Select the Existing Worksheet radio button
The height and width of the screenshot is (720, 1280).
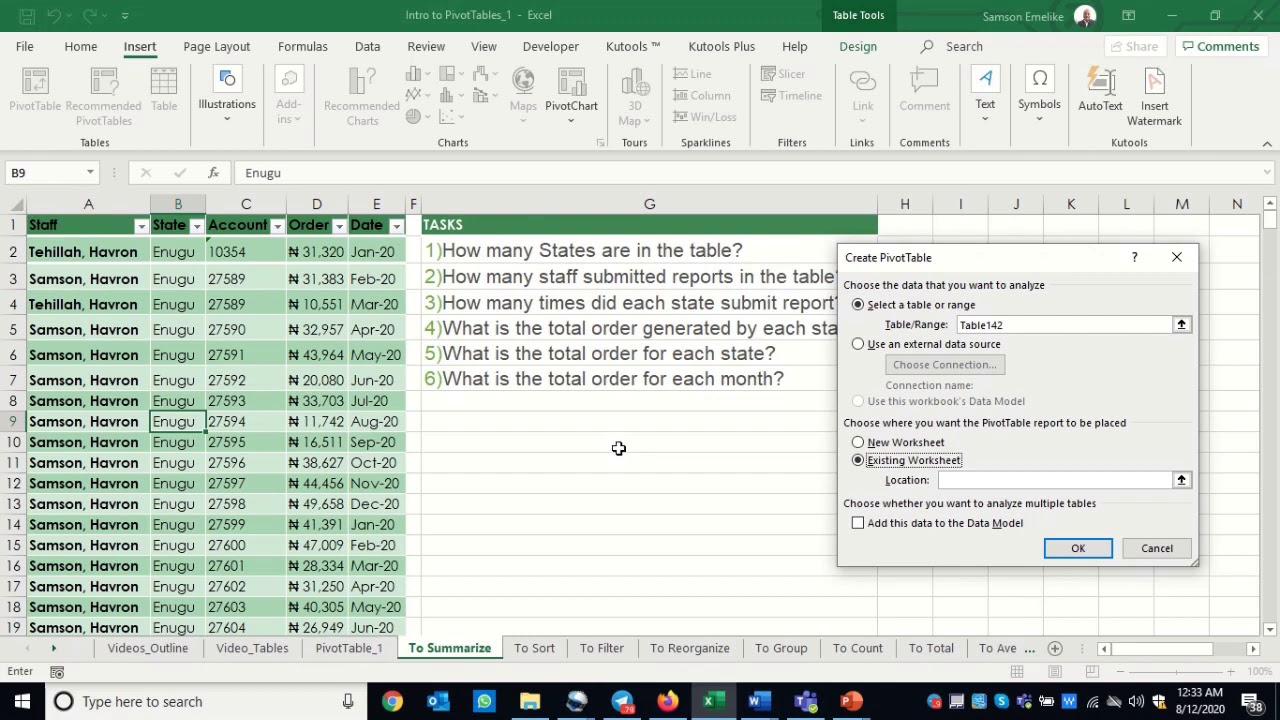coord(858,460)
